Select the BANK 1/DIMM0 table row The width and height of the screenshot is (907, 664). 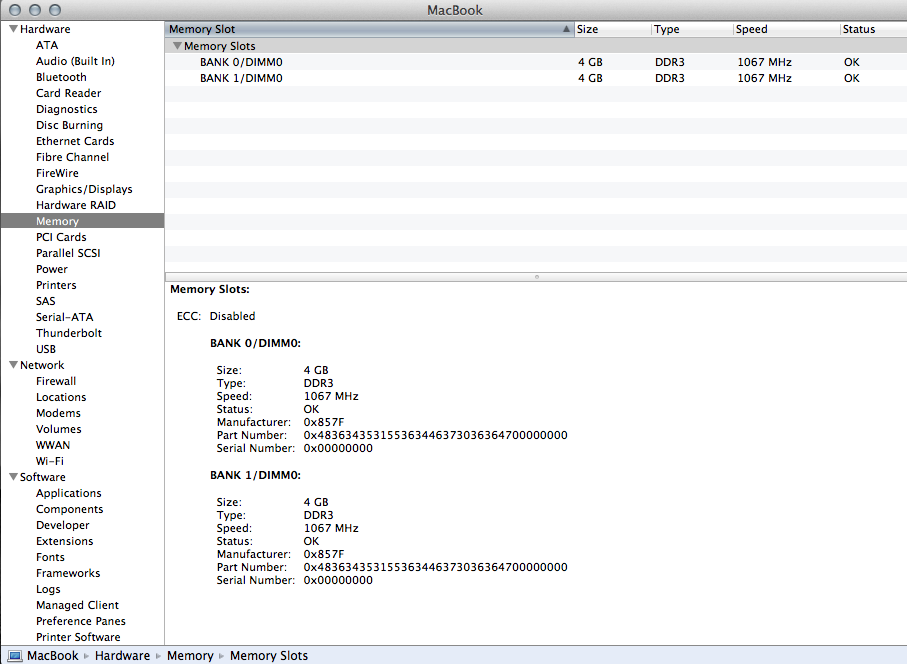[x=536, y=78]
